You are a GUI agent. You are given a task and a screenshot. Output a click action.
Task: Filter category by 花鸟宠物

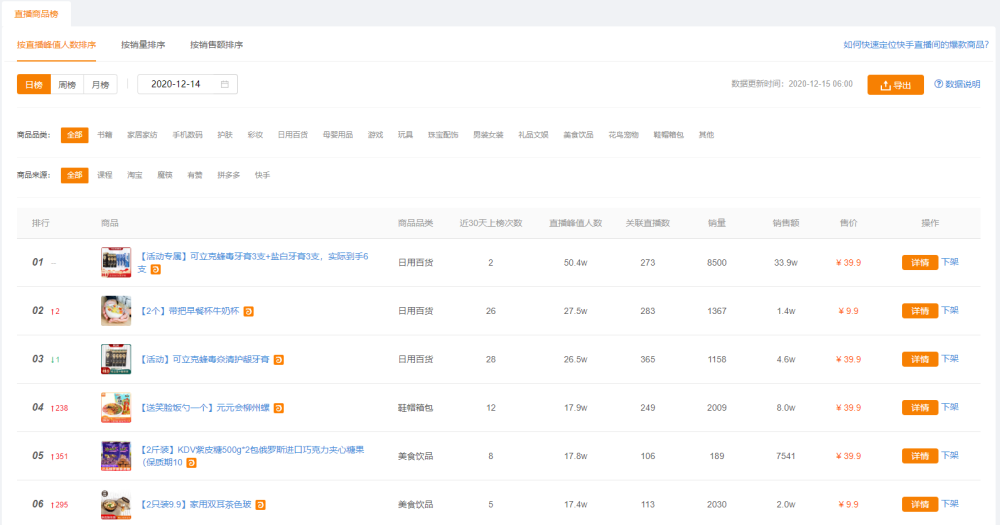point(624,135)
